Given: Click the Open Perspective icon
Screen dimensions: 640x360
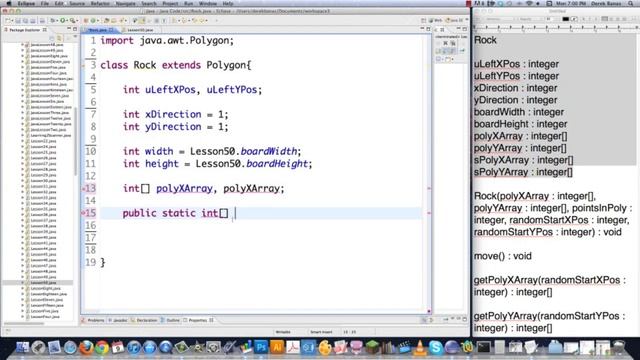Looking at the screenshot, I should click(424, 20).
